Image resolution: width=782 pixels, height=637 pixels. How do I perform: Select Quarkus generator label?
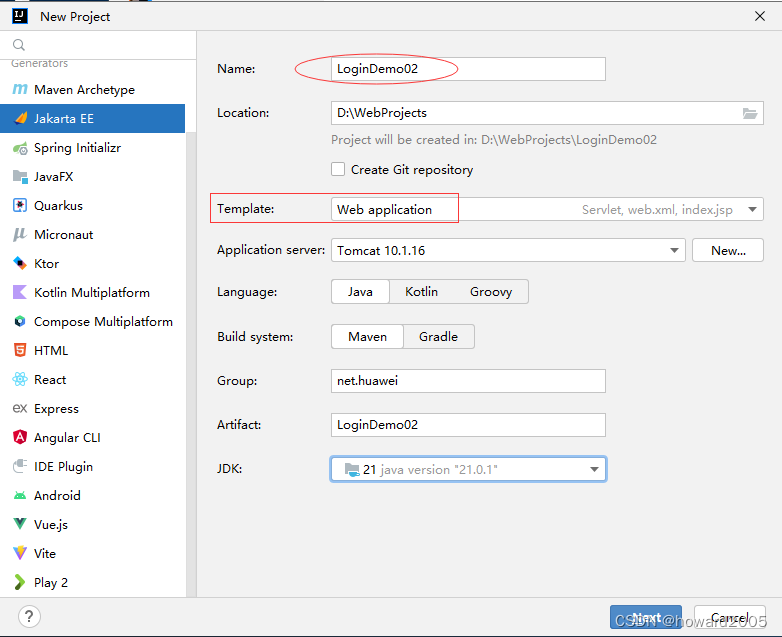pos(58,206)
